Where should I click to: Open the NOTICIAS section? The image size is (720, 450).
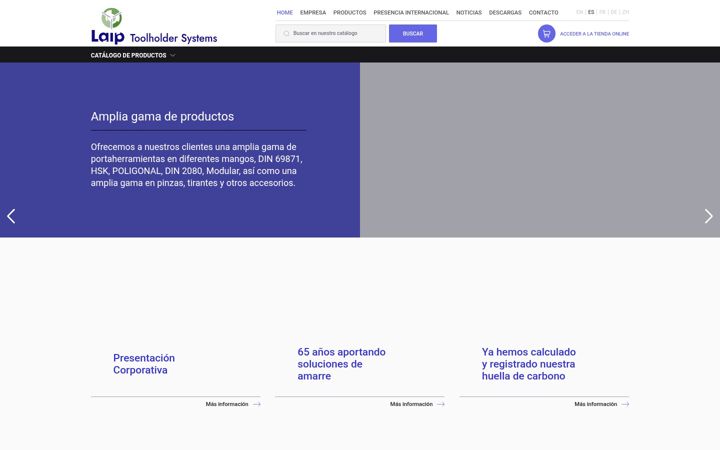pyautogui.click(x=469, y=12)
